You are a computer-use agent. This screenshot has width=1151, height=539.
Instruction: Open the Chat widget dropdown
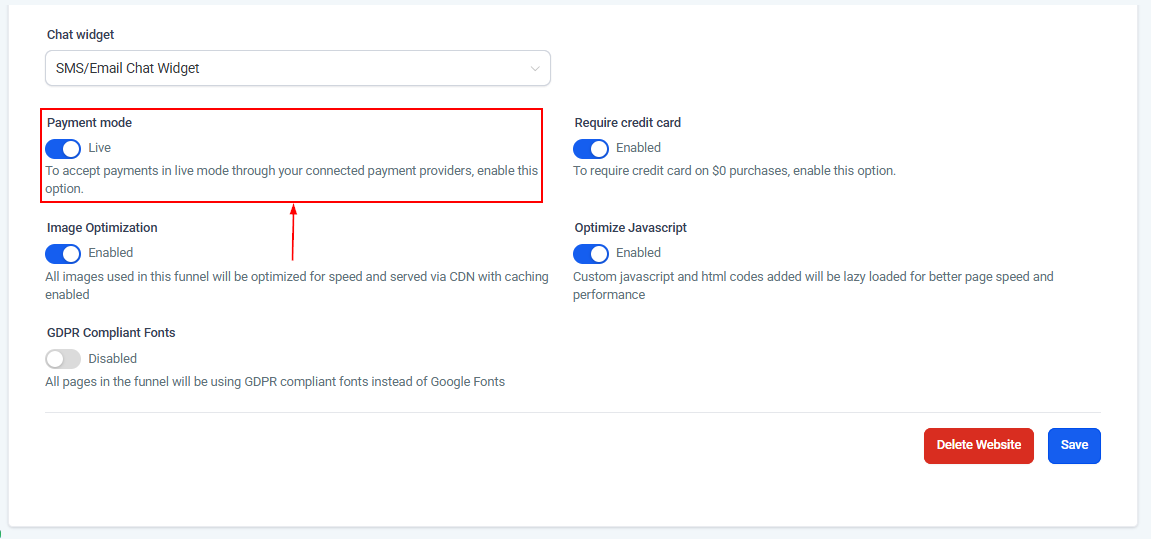pyautogui.click(x=297, y=68)
